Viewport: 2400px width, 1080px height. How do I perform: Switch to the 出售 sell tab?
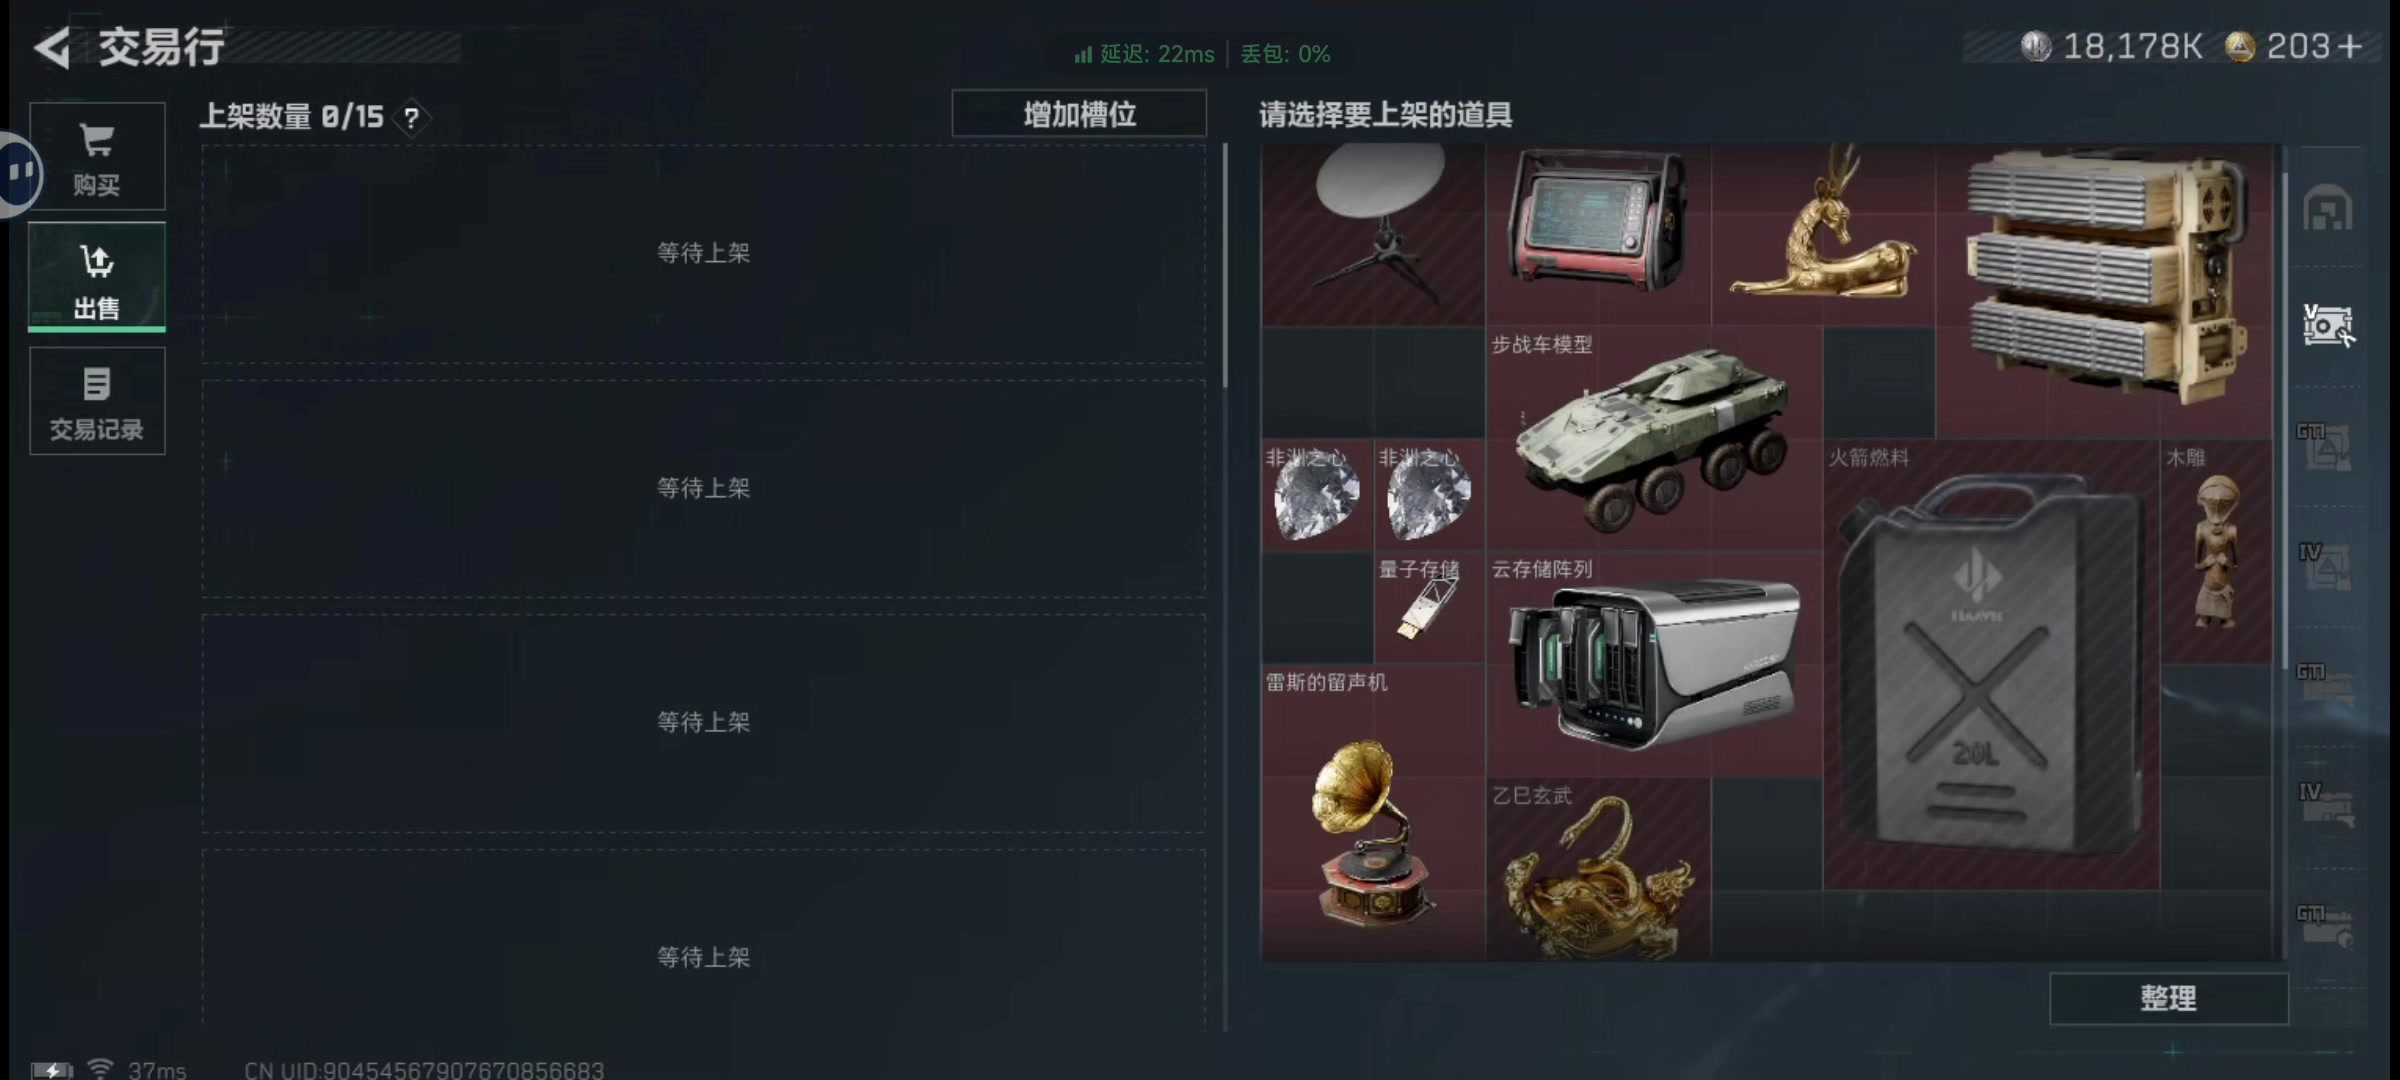(x=97, y=277)
